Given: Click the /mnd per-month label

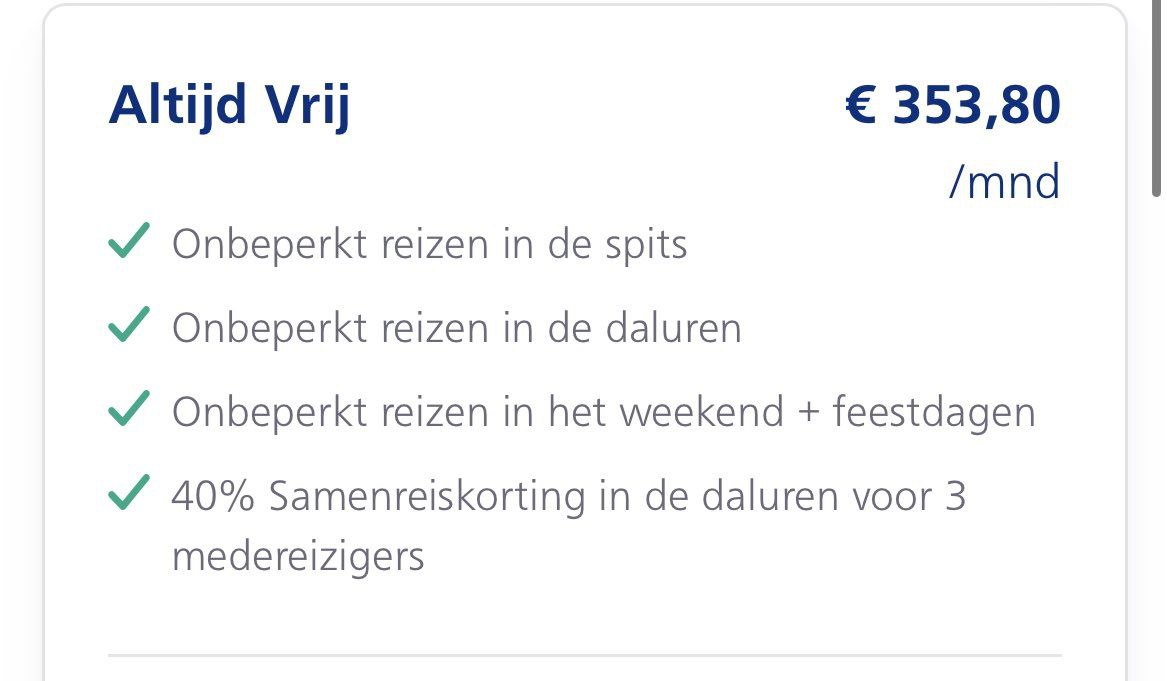Looking at the screenshot, I should click(1004, 183).
